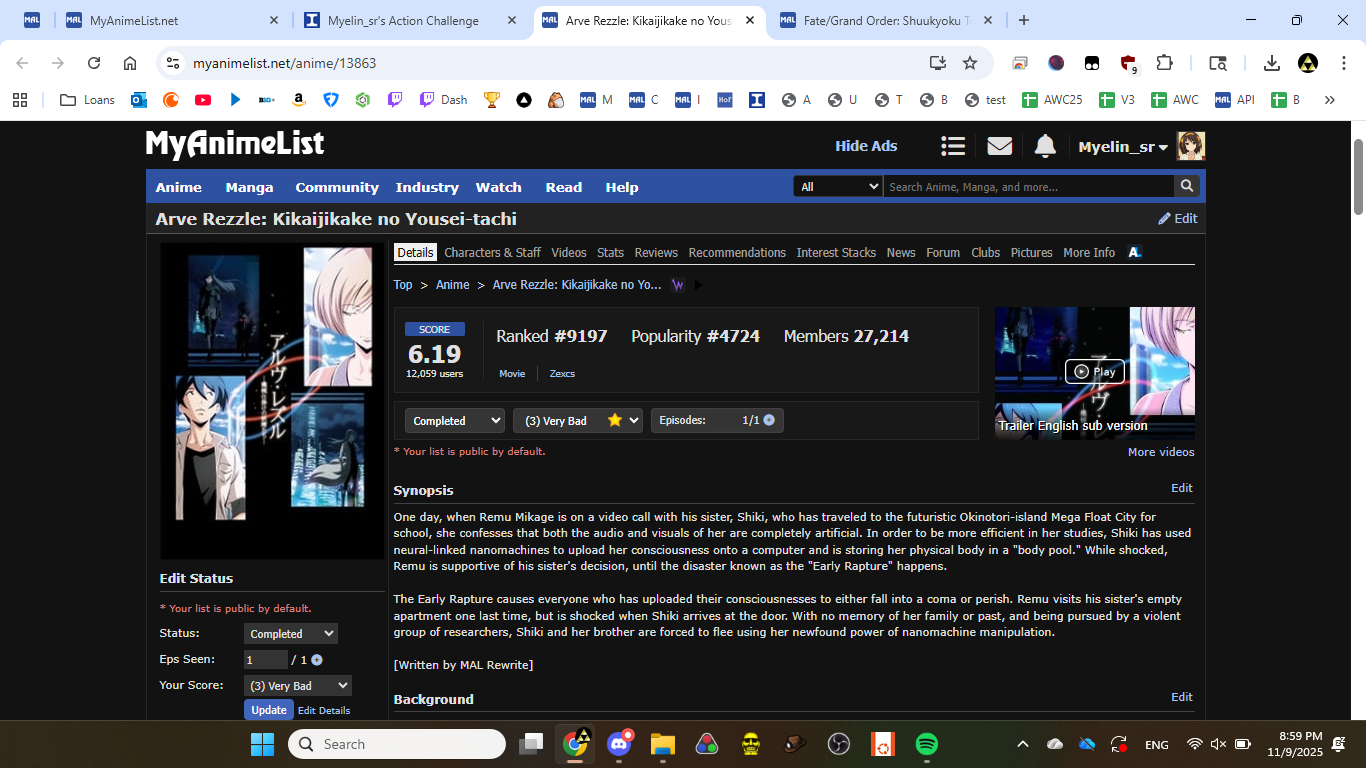Open the Outlook bookmark
This screenshot has height=768, width=1366.
[139, 100]
